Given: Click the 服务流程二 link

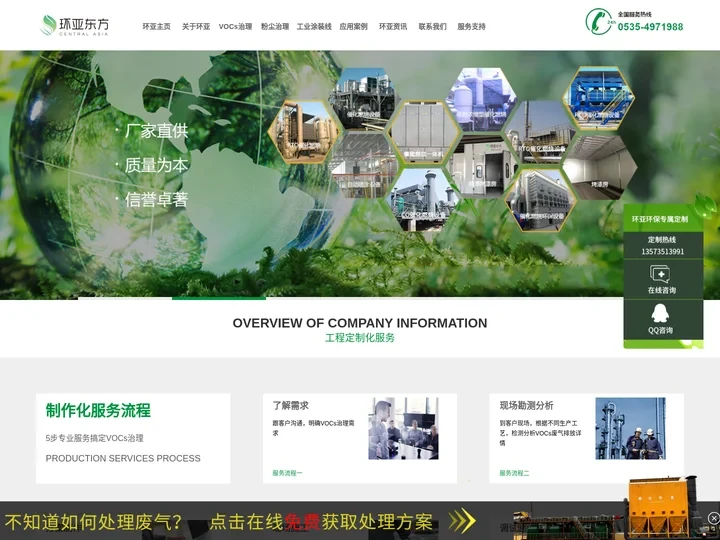Looking at the screenshot, I should (514, 473).
